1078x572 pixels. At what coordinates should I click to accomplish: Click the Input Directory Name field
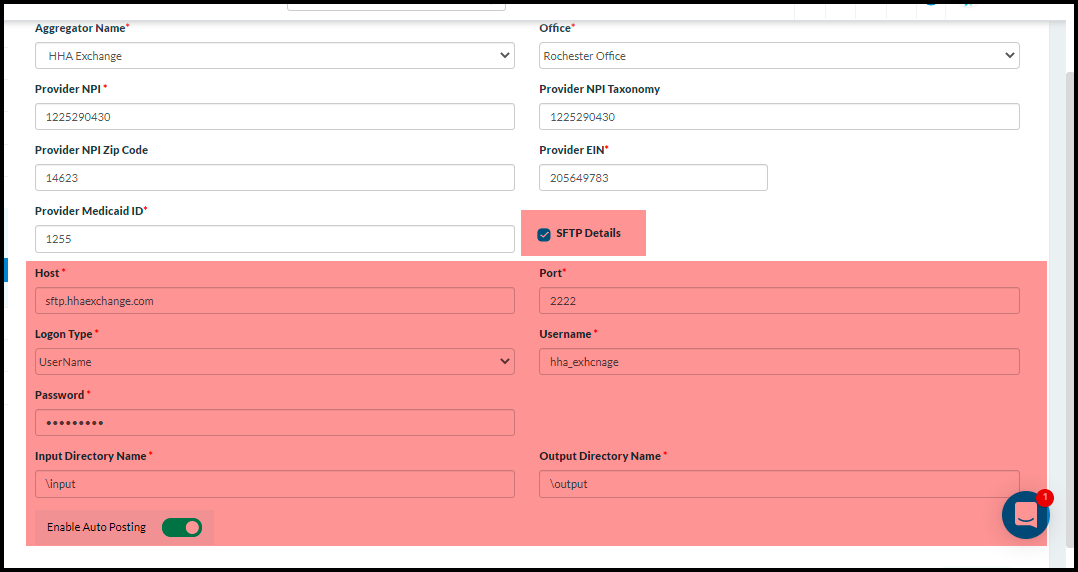[274, 484]
